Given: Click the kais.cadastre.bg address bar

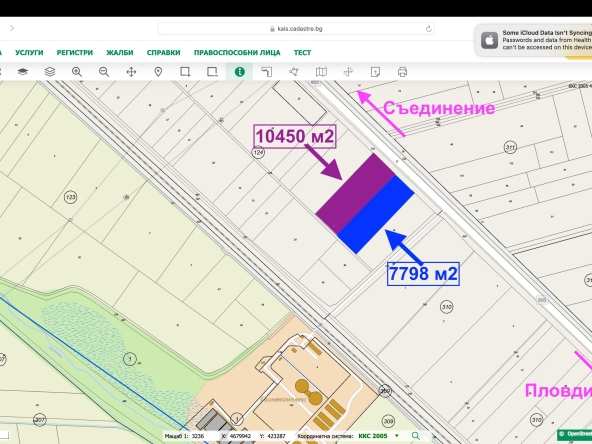Looking at the screenshot, I should coord(296,29).
